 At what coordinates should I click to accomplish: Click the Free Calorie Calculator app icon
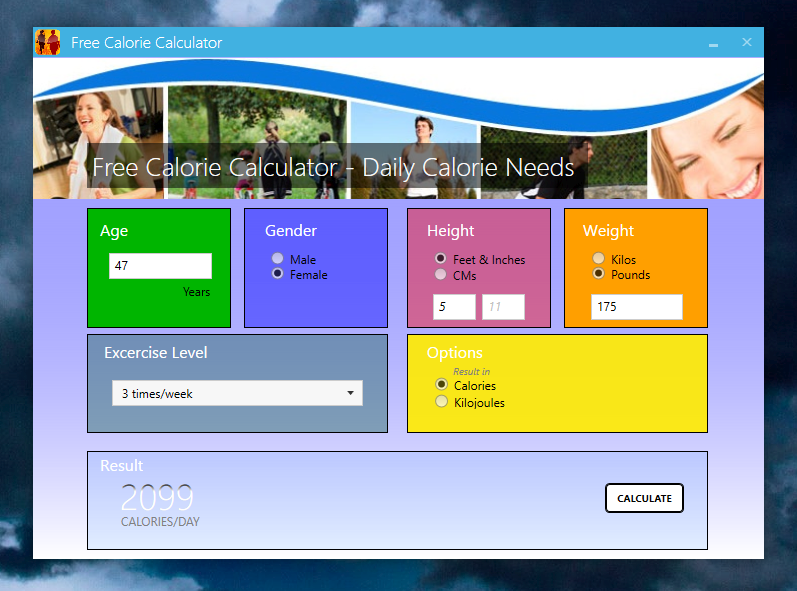click(48, 42)
